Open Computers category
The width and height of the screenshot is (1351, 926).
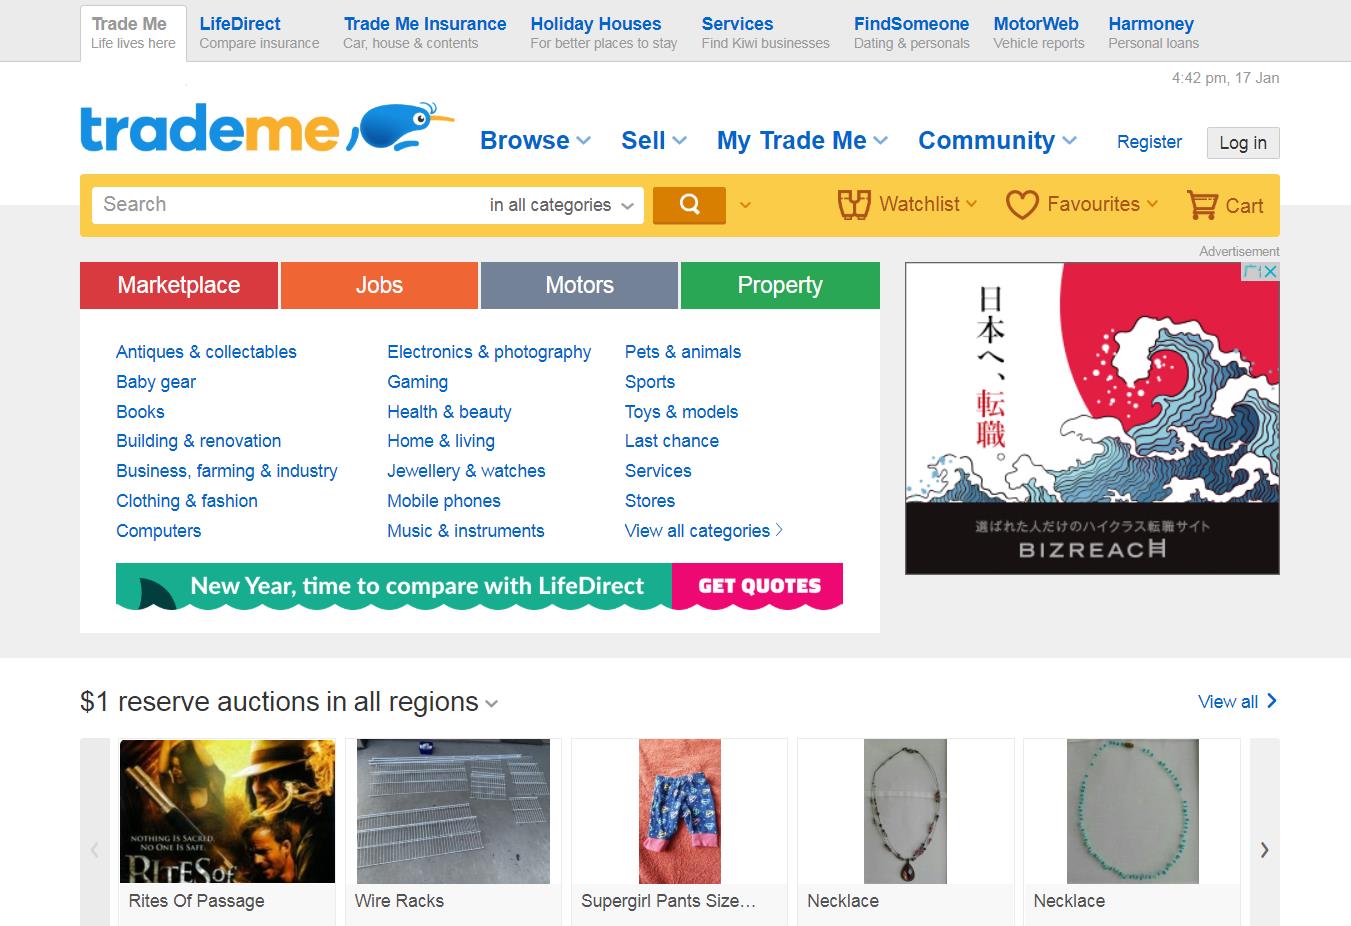pyautogui.click(x=158, y=531)
